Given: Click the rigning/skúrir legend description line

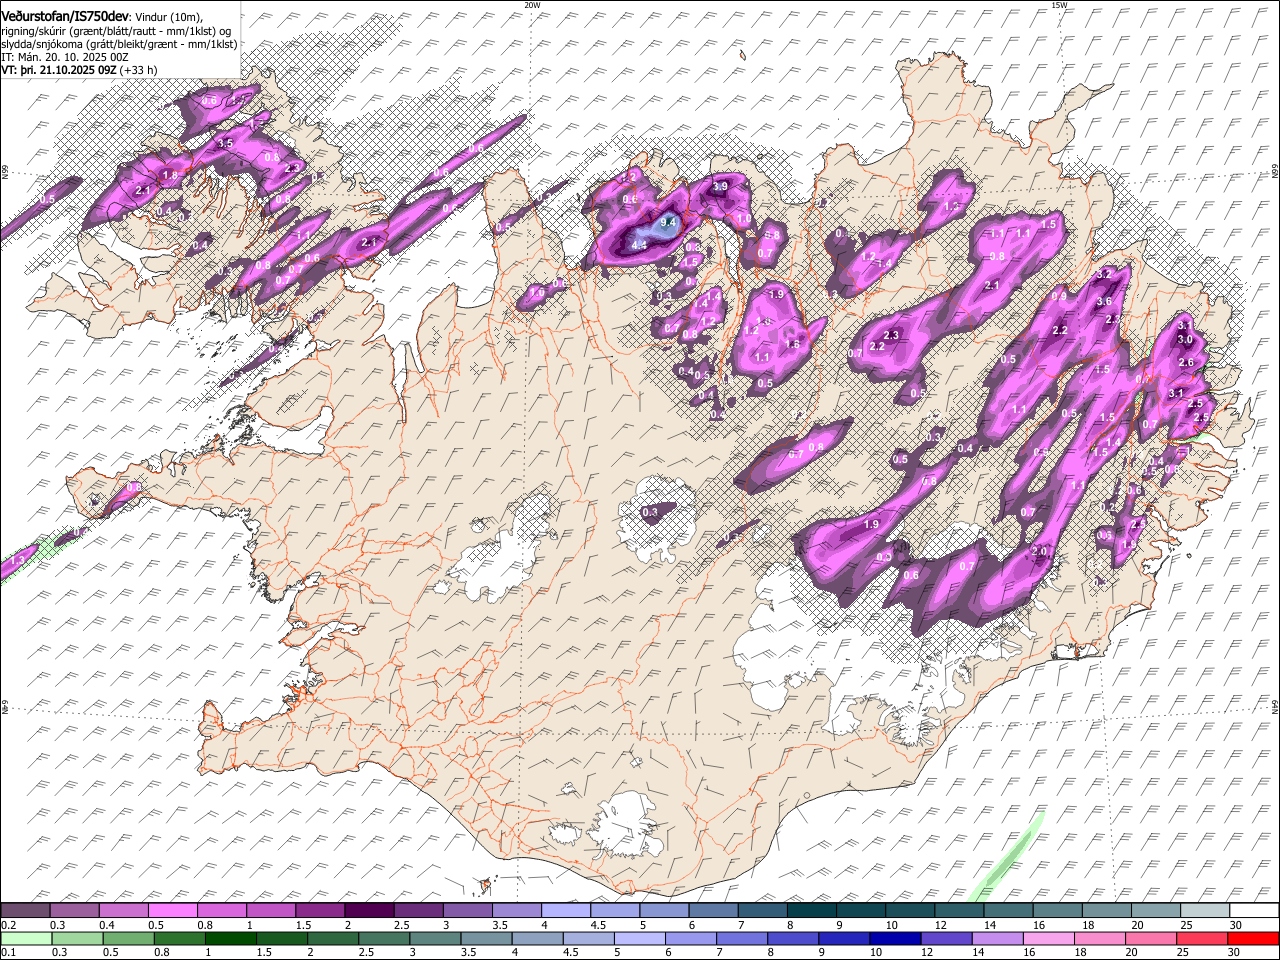Looking at the screenshot, I should [x=118, y=30].
